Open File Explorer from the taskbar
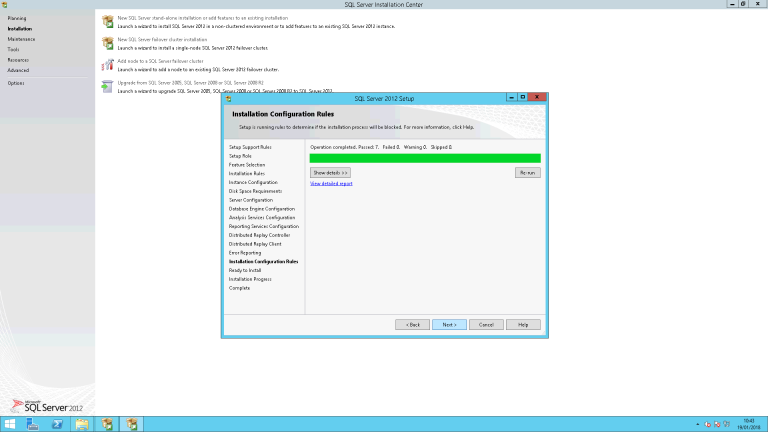The width and height of the screenshot is (768, 432). [x=81, y=423]
